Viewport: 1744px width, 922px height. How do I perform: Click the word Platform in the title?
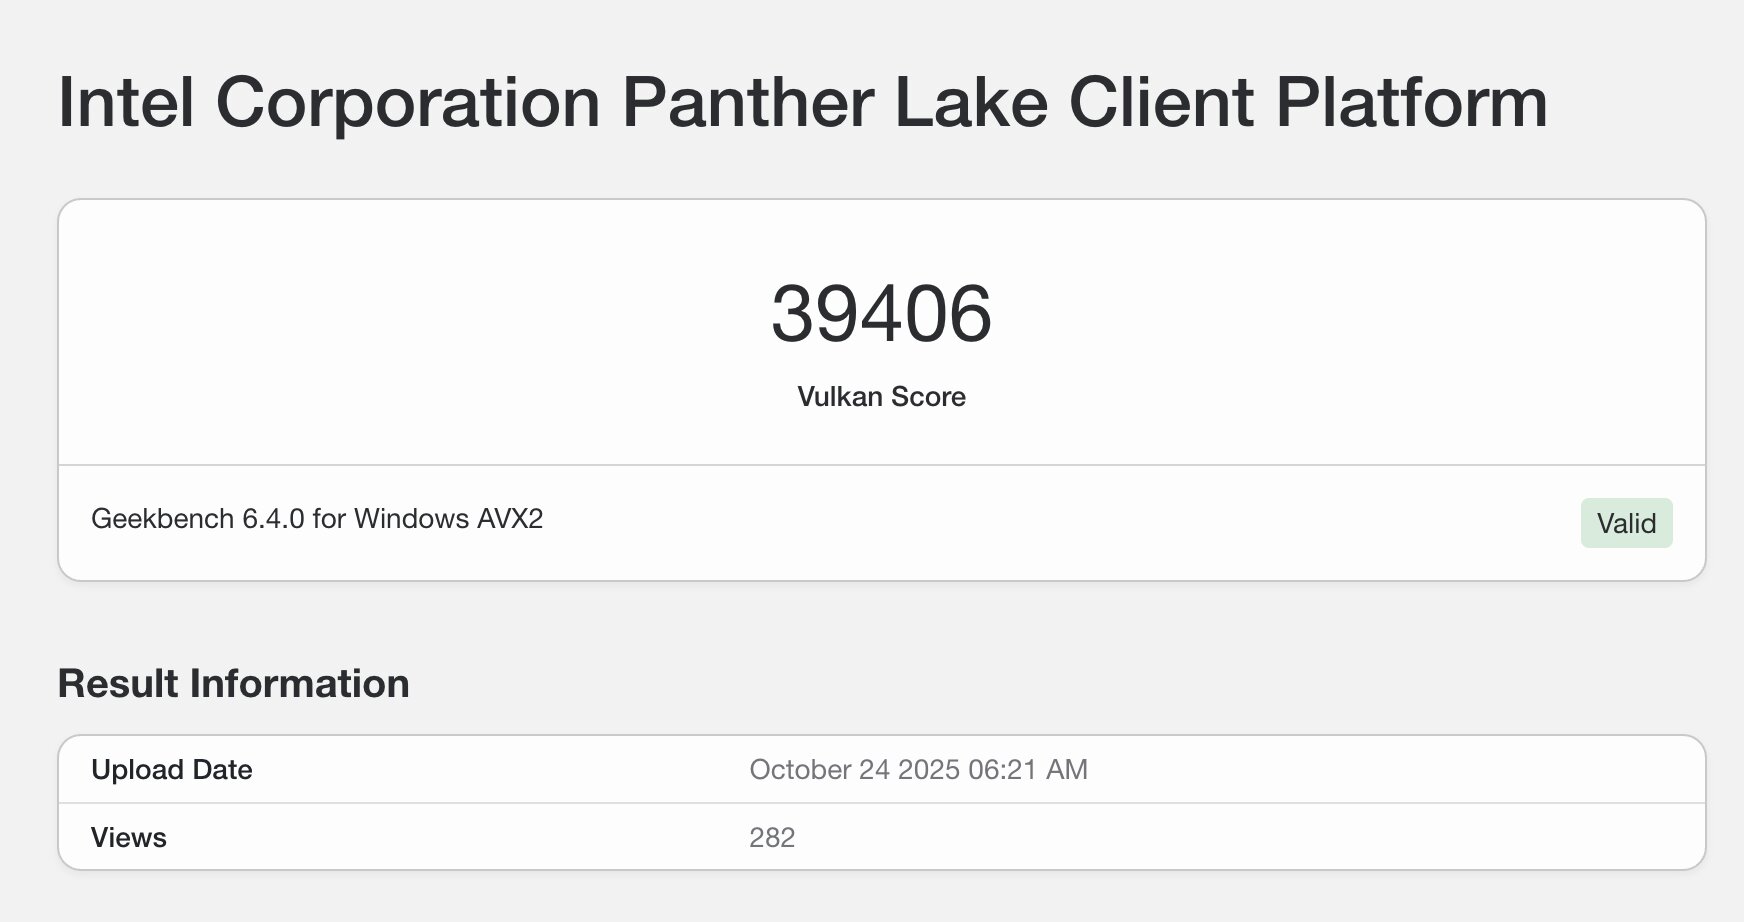click(1411, 103)
